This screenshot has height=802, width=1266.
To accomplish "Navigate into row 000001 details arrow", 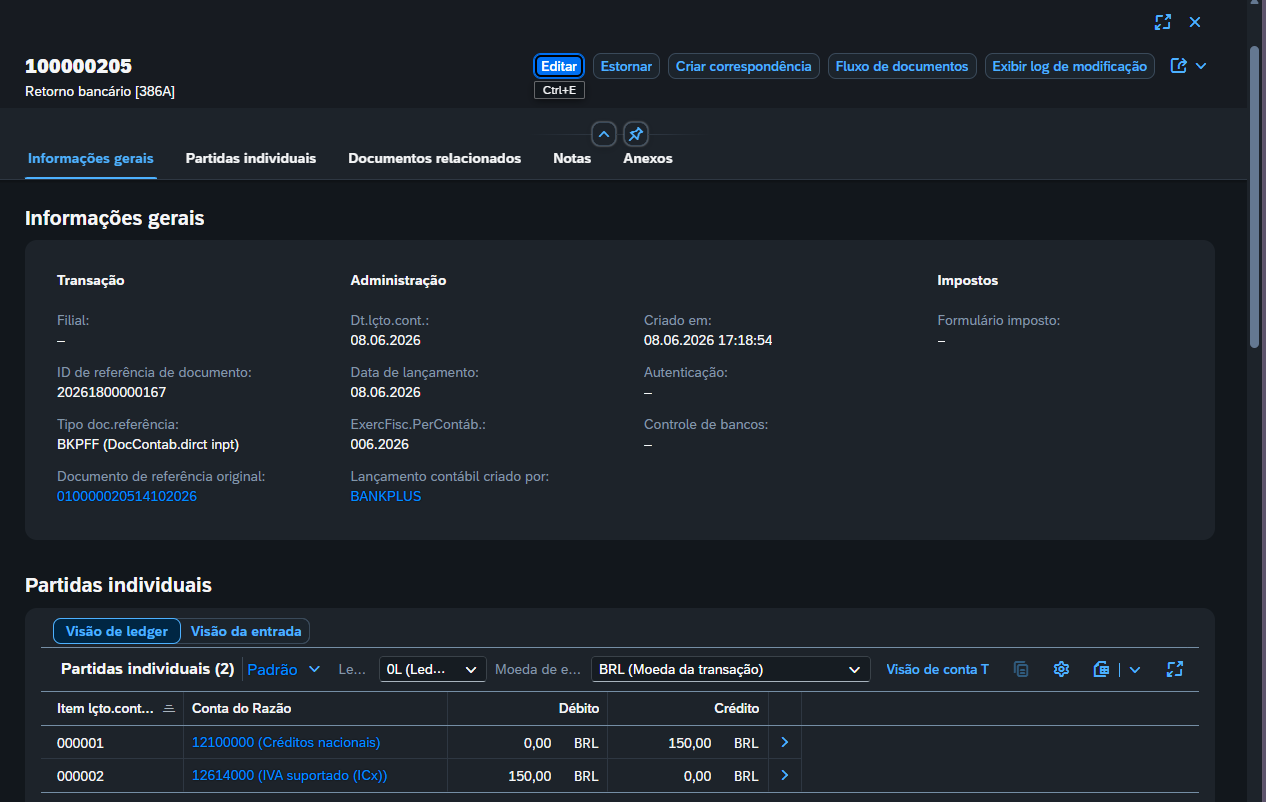I will (785, 743).
